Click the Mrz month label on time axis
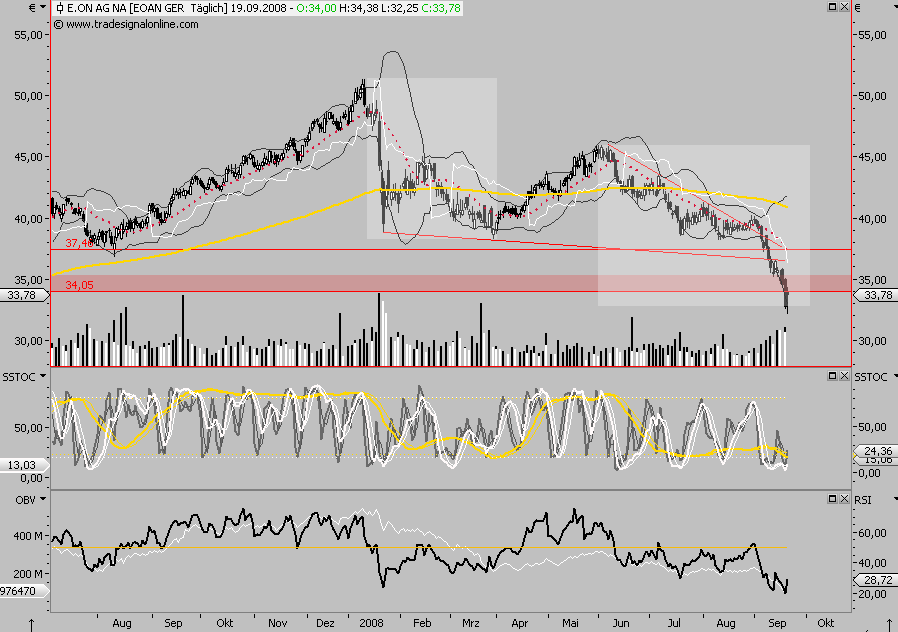This screenshot has width=898, height=632. [471, 623]
